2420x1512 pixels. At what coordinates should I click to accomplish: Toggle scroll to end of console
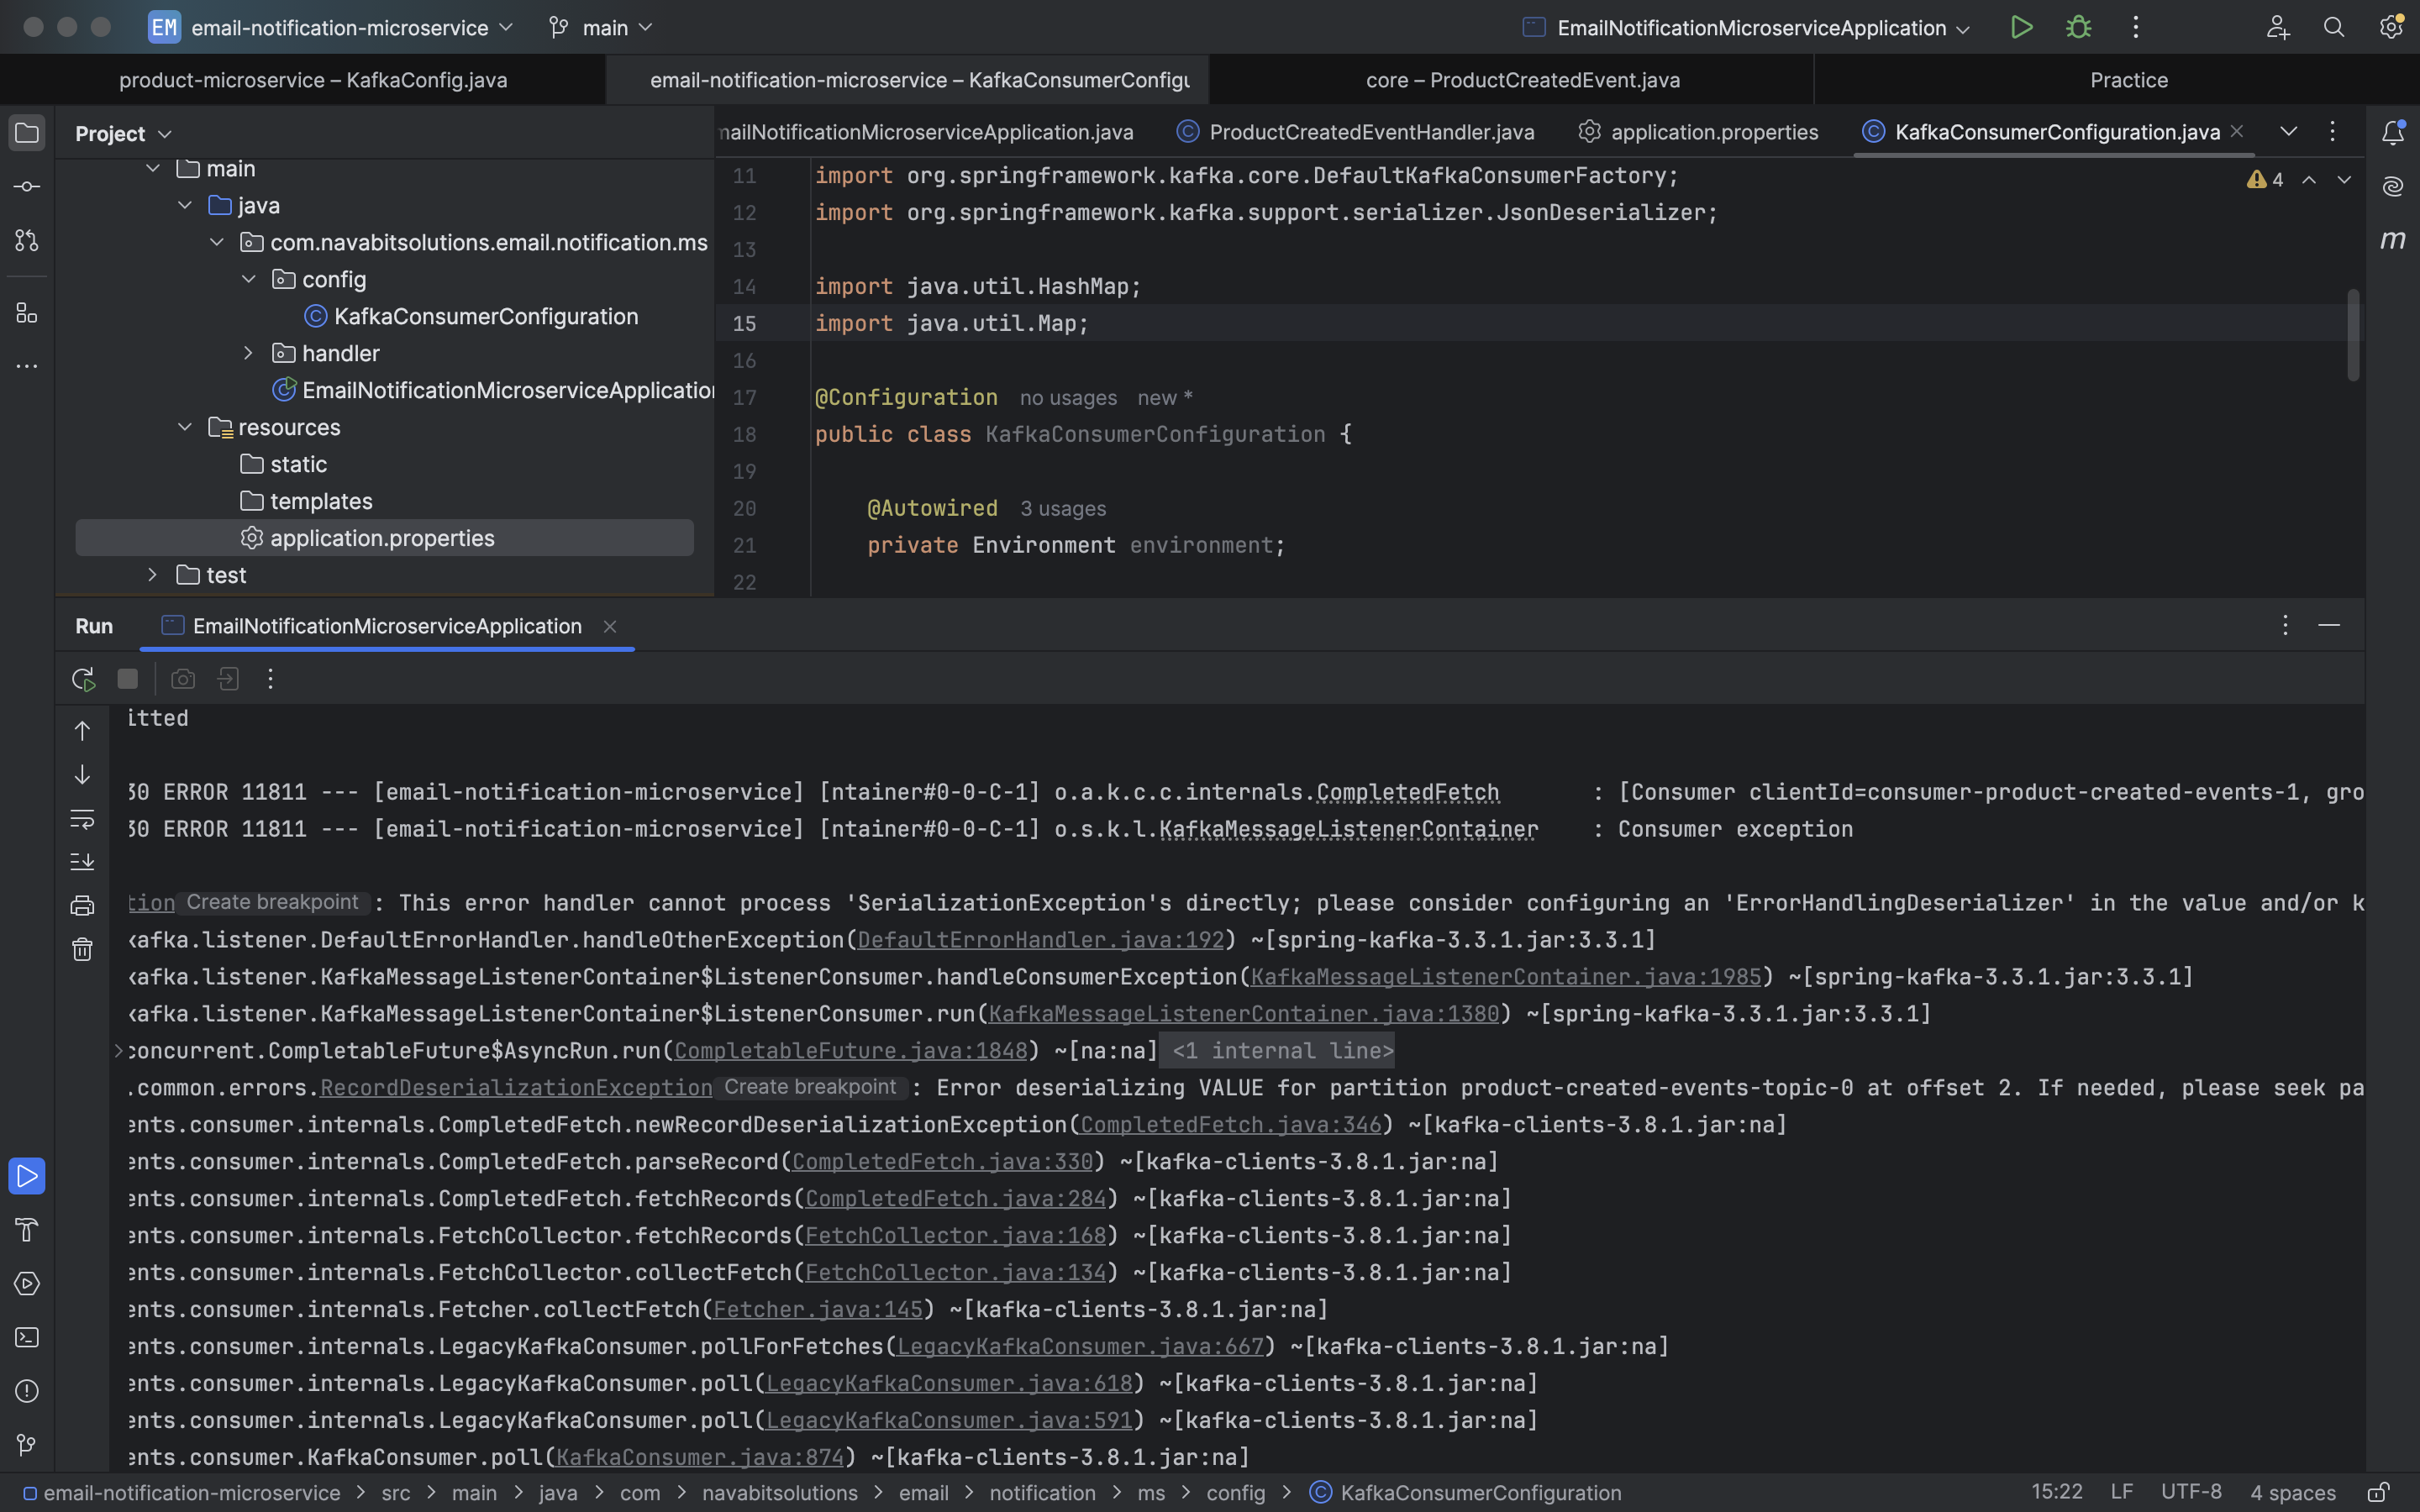tap(82, 862)
